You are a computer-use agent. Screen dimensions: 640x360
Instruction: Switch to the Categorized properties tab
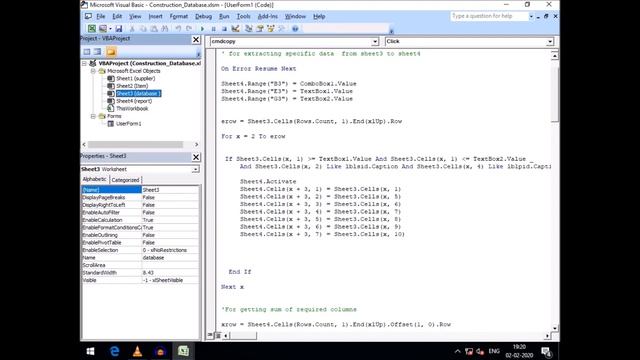point(125,180)
